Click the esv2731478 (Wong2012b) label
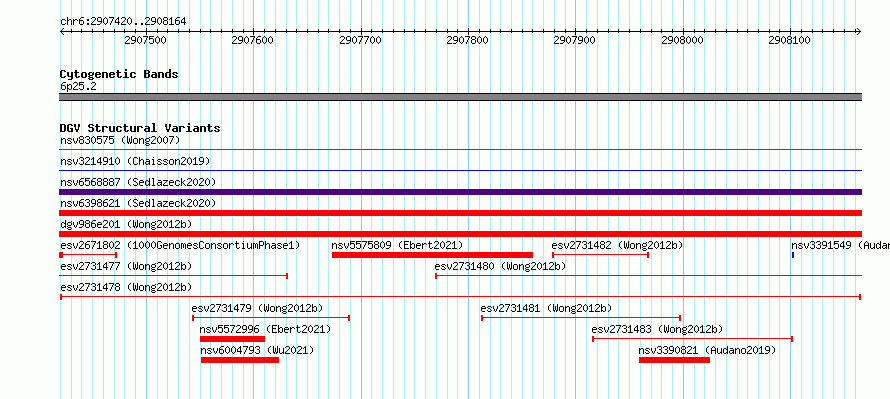Screen dimensions: 890x399 126,287
